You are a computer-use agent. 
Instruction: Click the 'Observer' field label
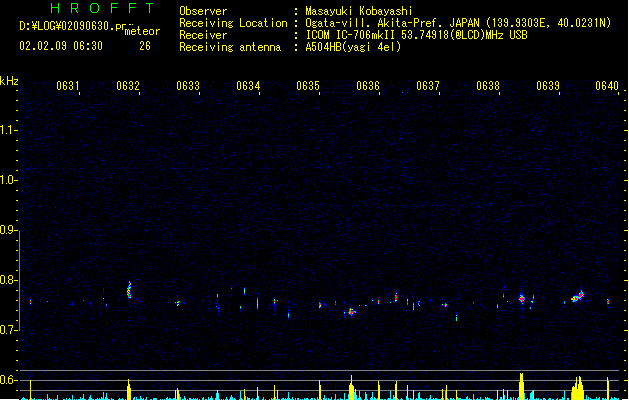203,11
